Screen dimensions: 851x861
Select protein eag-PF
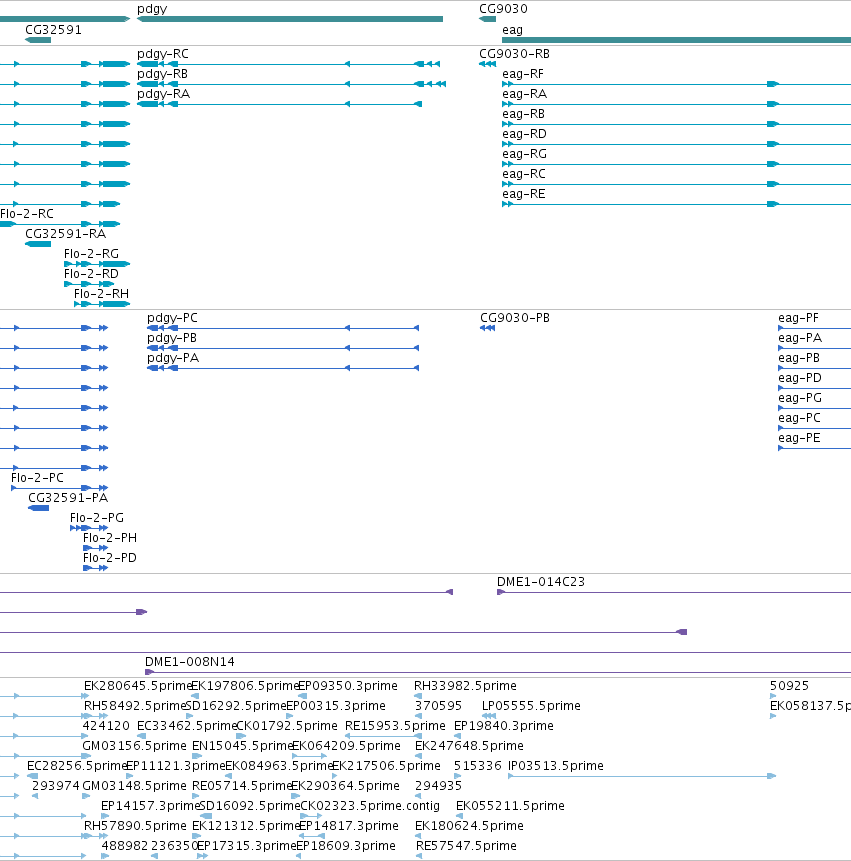click(x=815, y=328)
